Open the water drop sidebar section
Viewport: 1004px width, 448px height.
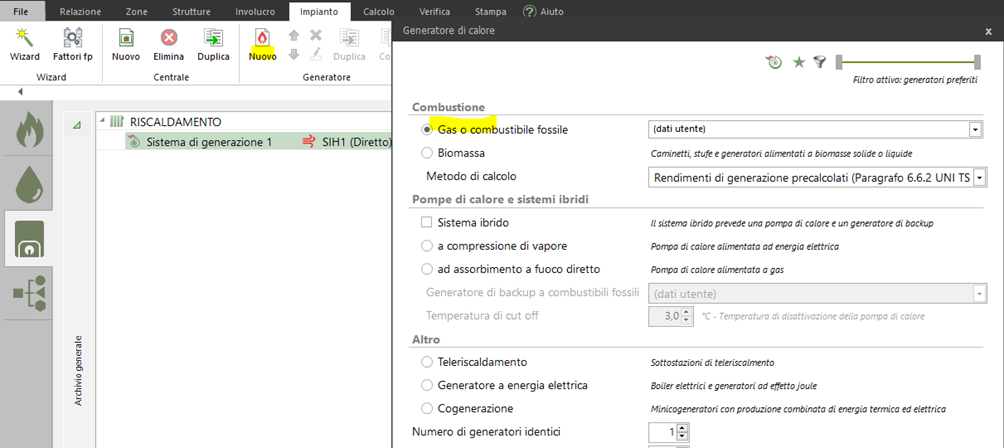(x=30, y=187)
